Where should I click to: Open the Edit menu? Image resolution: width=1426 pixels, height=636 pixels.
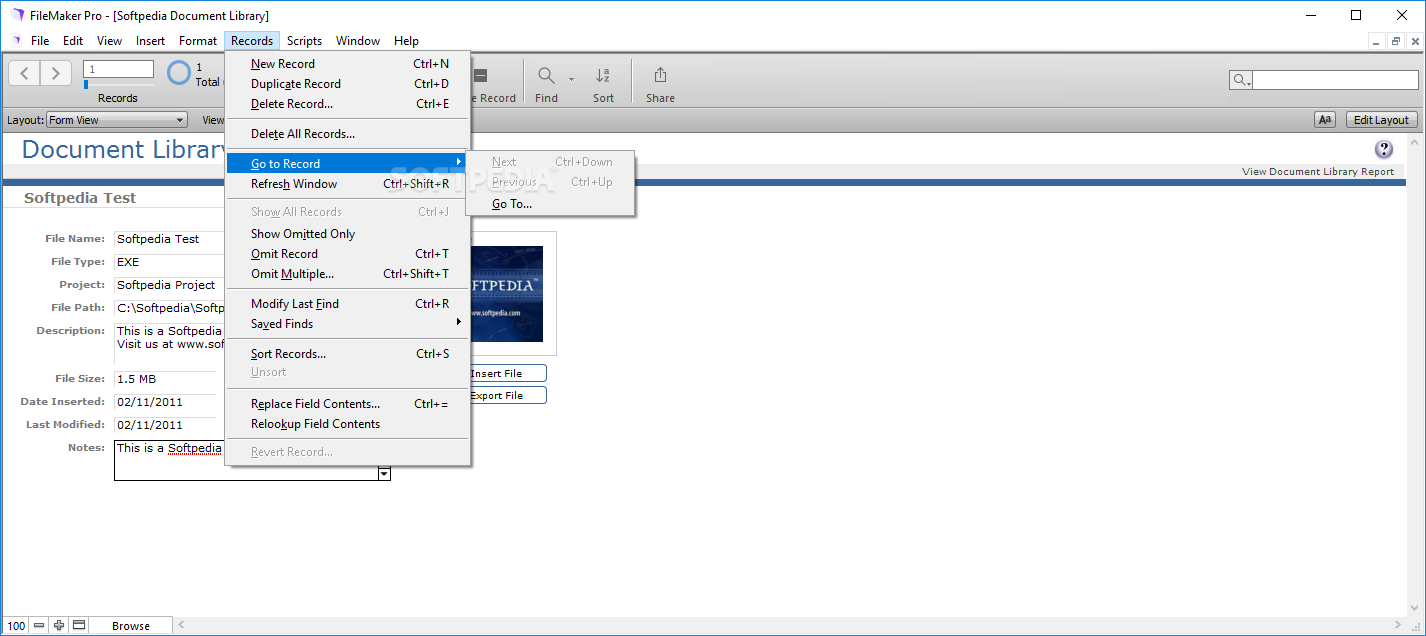pos(73,41)
